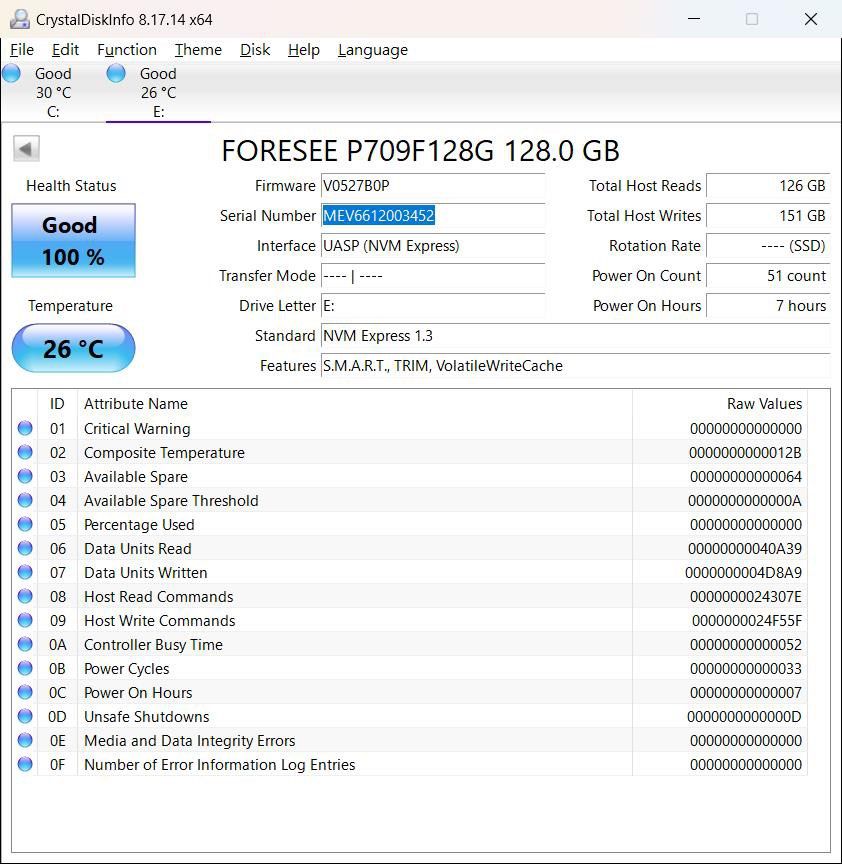Click the status indicator for Composite Temperature

click(24, 453)
